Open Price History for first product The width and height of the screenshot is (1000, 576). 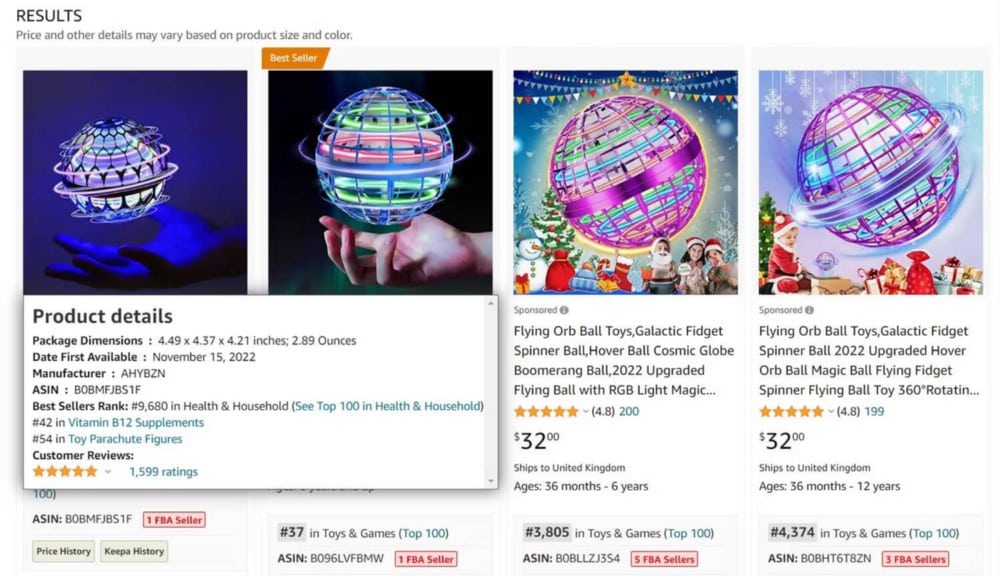pyautogui.click(x=63, y=551)
